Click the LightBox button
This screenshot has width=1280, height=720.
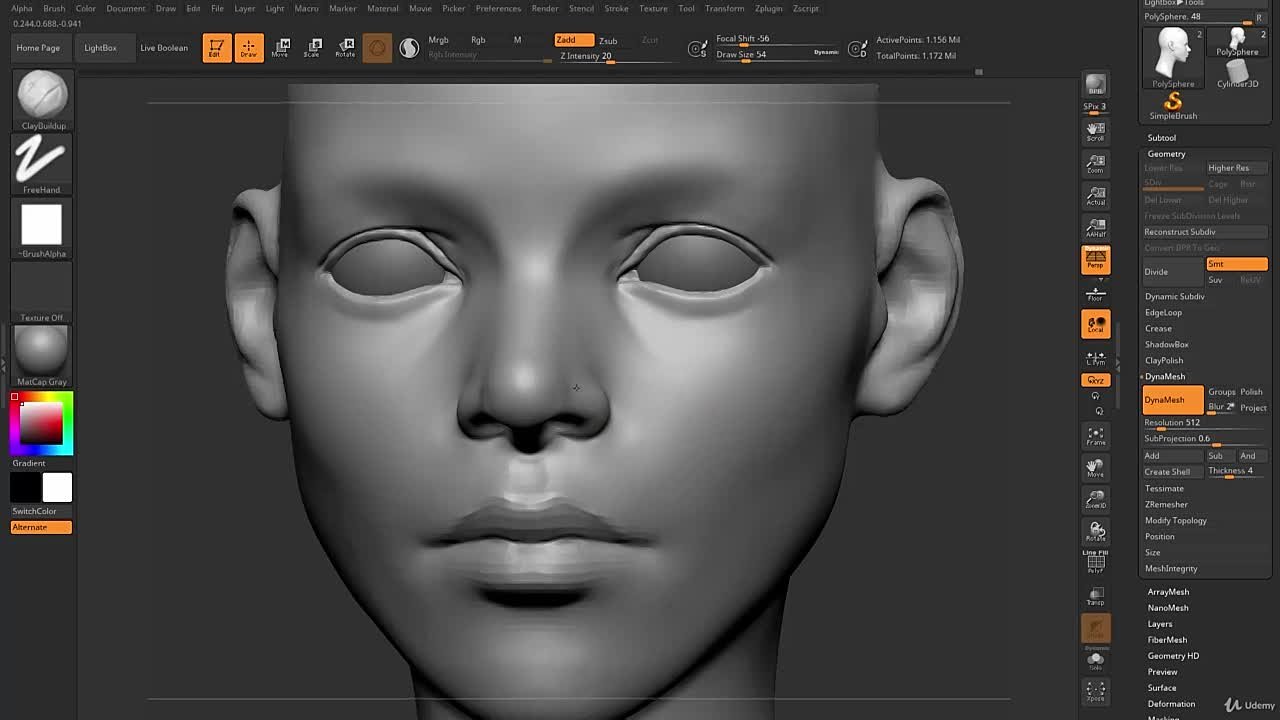pyautogui.click(x=100, y=48)
